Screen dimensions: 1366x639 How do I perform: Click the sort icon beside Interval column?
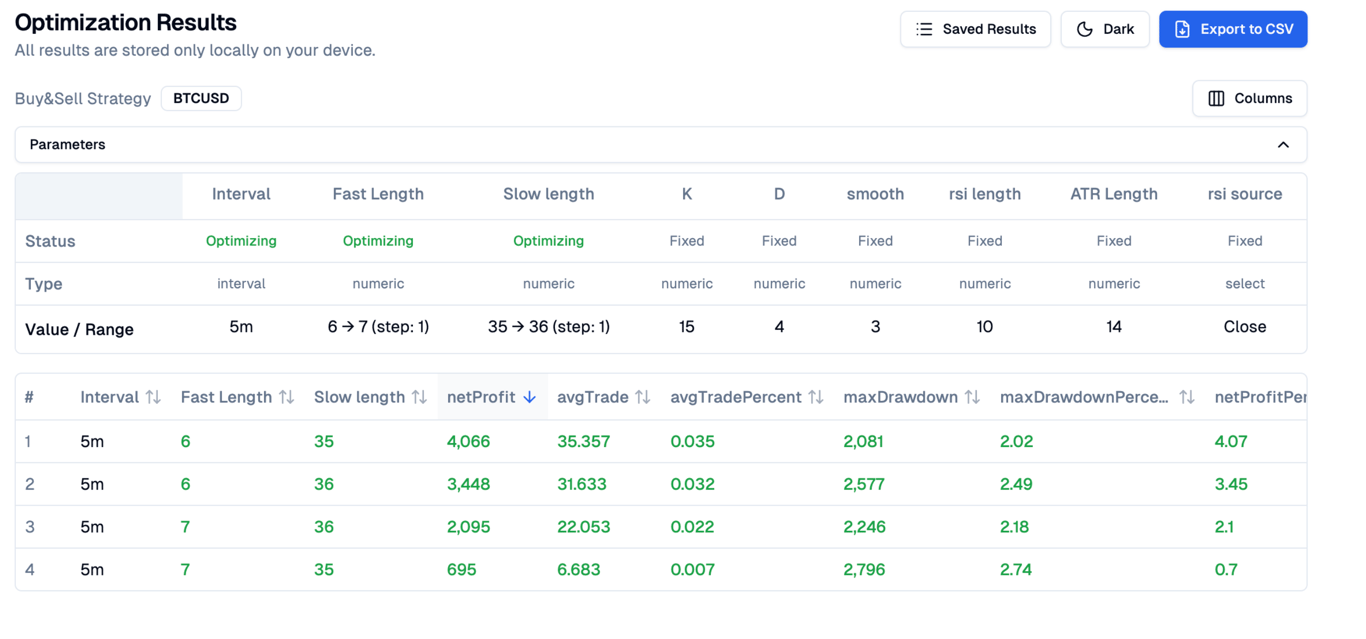click(153, 397)
